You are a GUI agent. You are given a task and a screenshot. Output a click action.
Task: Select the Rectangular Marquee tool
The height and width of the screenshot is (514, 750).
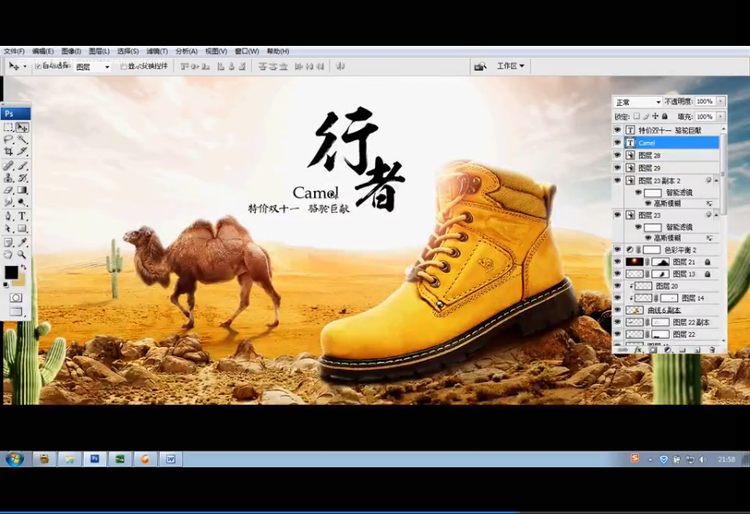(9, 128)
